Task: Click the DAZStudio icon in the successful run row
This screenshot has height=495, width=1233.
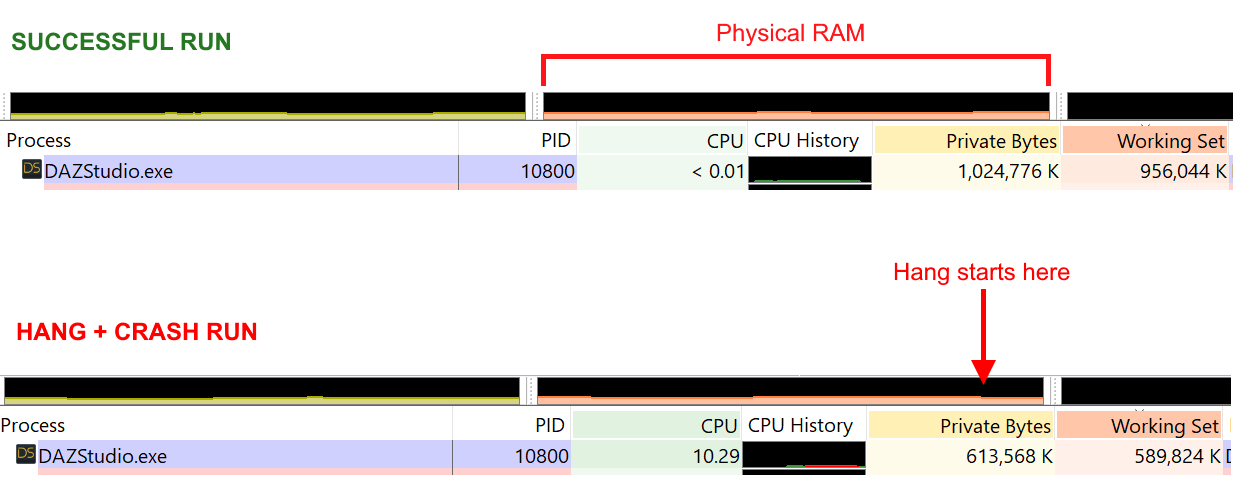Action: click(32, 170)
